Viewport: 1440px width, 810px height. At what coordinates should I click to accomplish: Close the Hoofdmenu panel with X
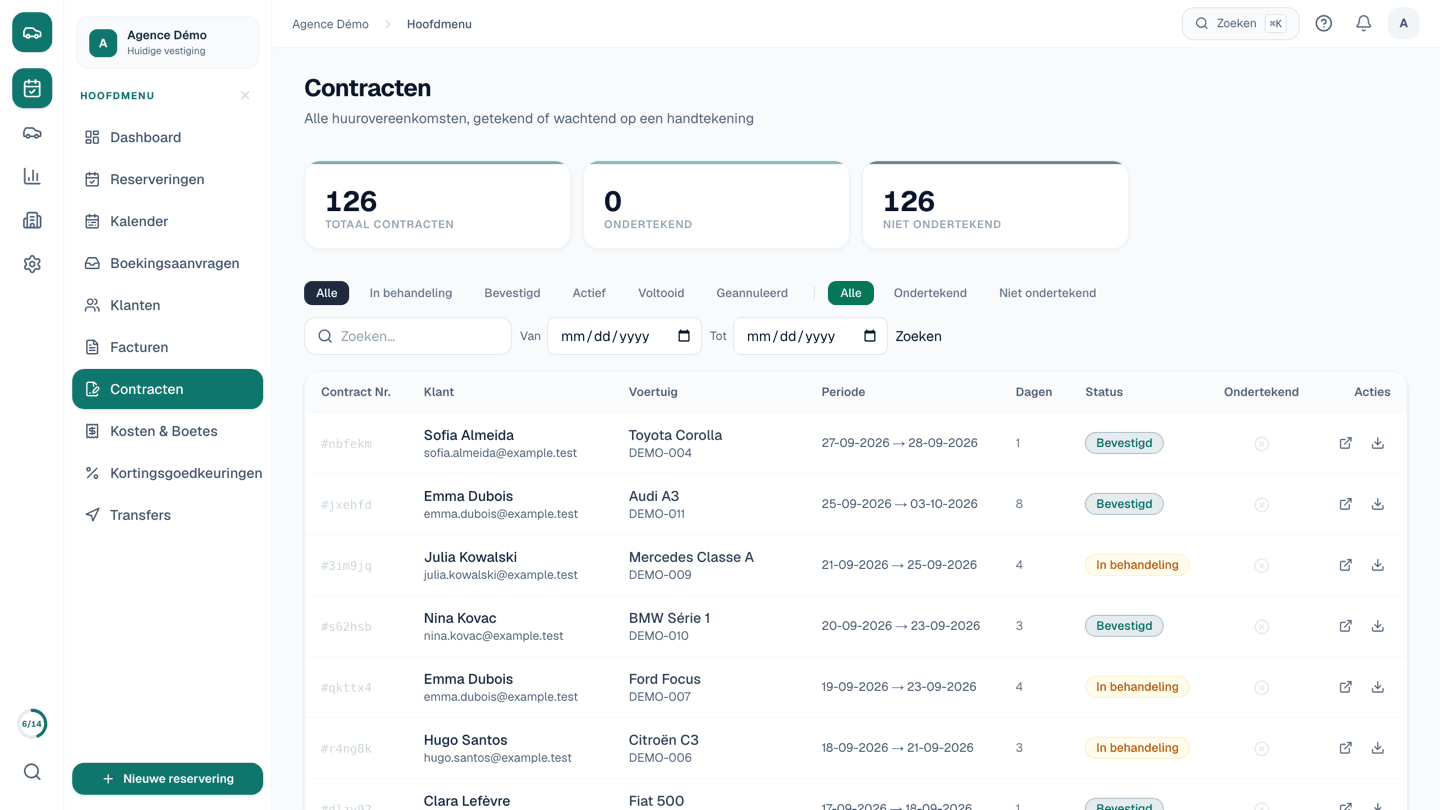pos(245,96)
